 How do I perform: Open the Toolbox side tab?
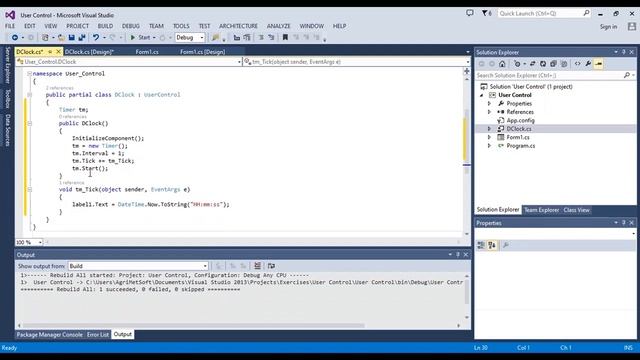(x=7, y=98)
